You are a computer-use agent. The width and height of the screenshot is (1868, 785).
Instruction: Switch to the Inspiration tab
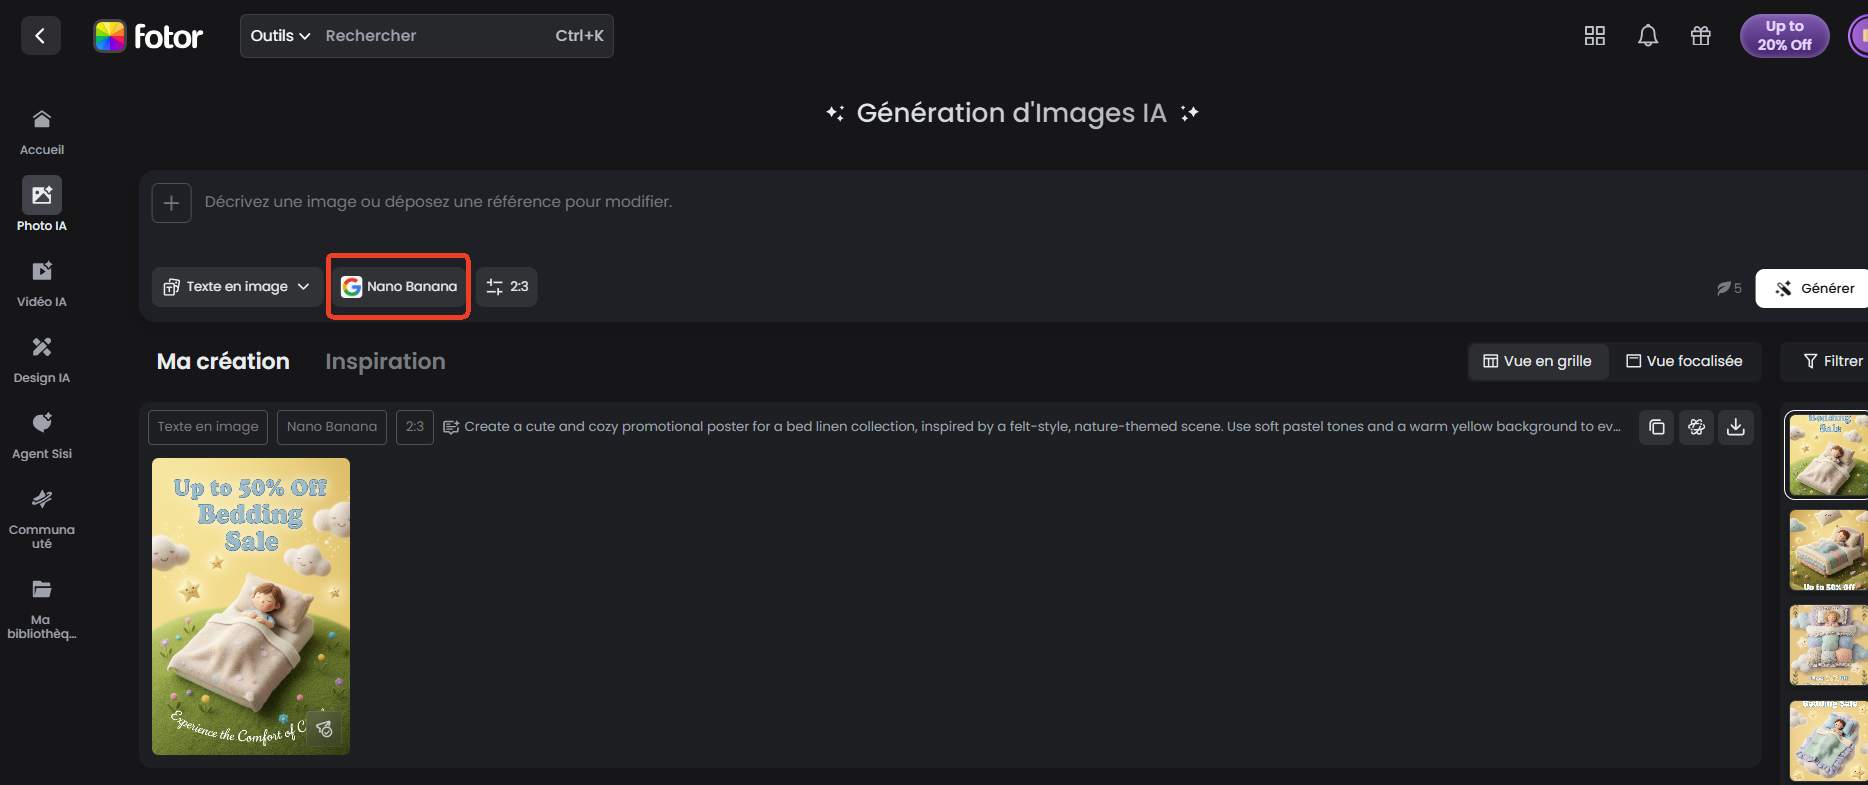click(x=385, y=361)
